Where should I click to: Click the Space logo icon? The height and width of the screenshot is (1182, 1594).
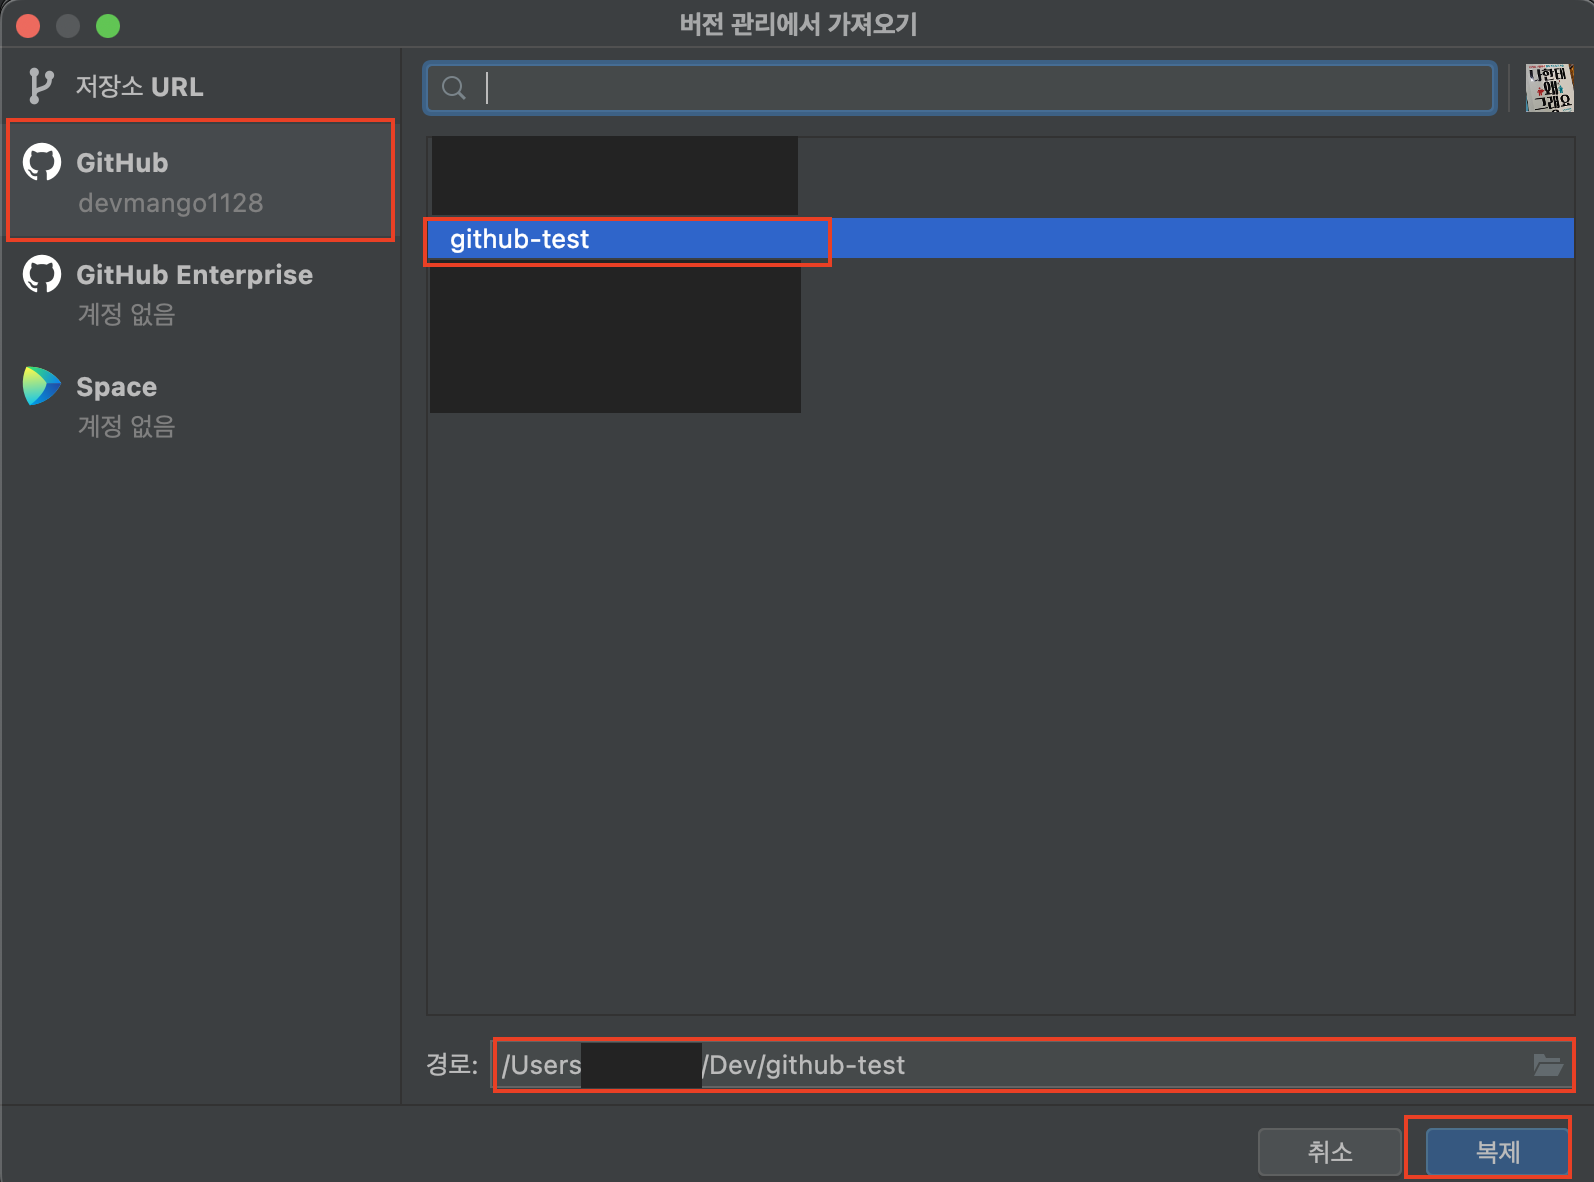pos(42,386)
